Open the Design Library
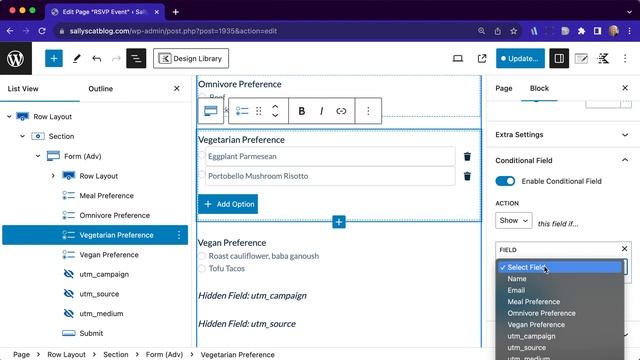This screenshot has width=640, height=360. (x=191, y=58)
